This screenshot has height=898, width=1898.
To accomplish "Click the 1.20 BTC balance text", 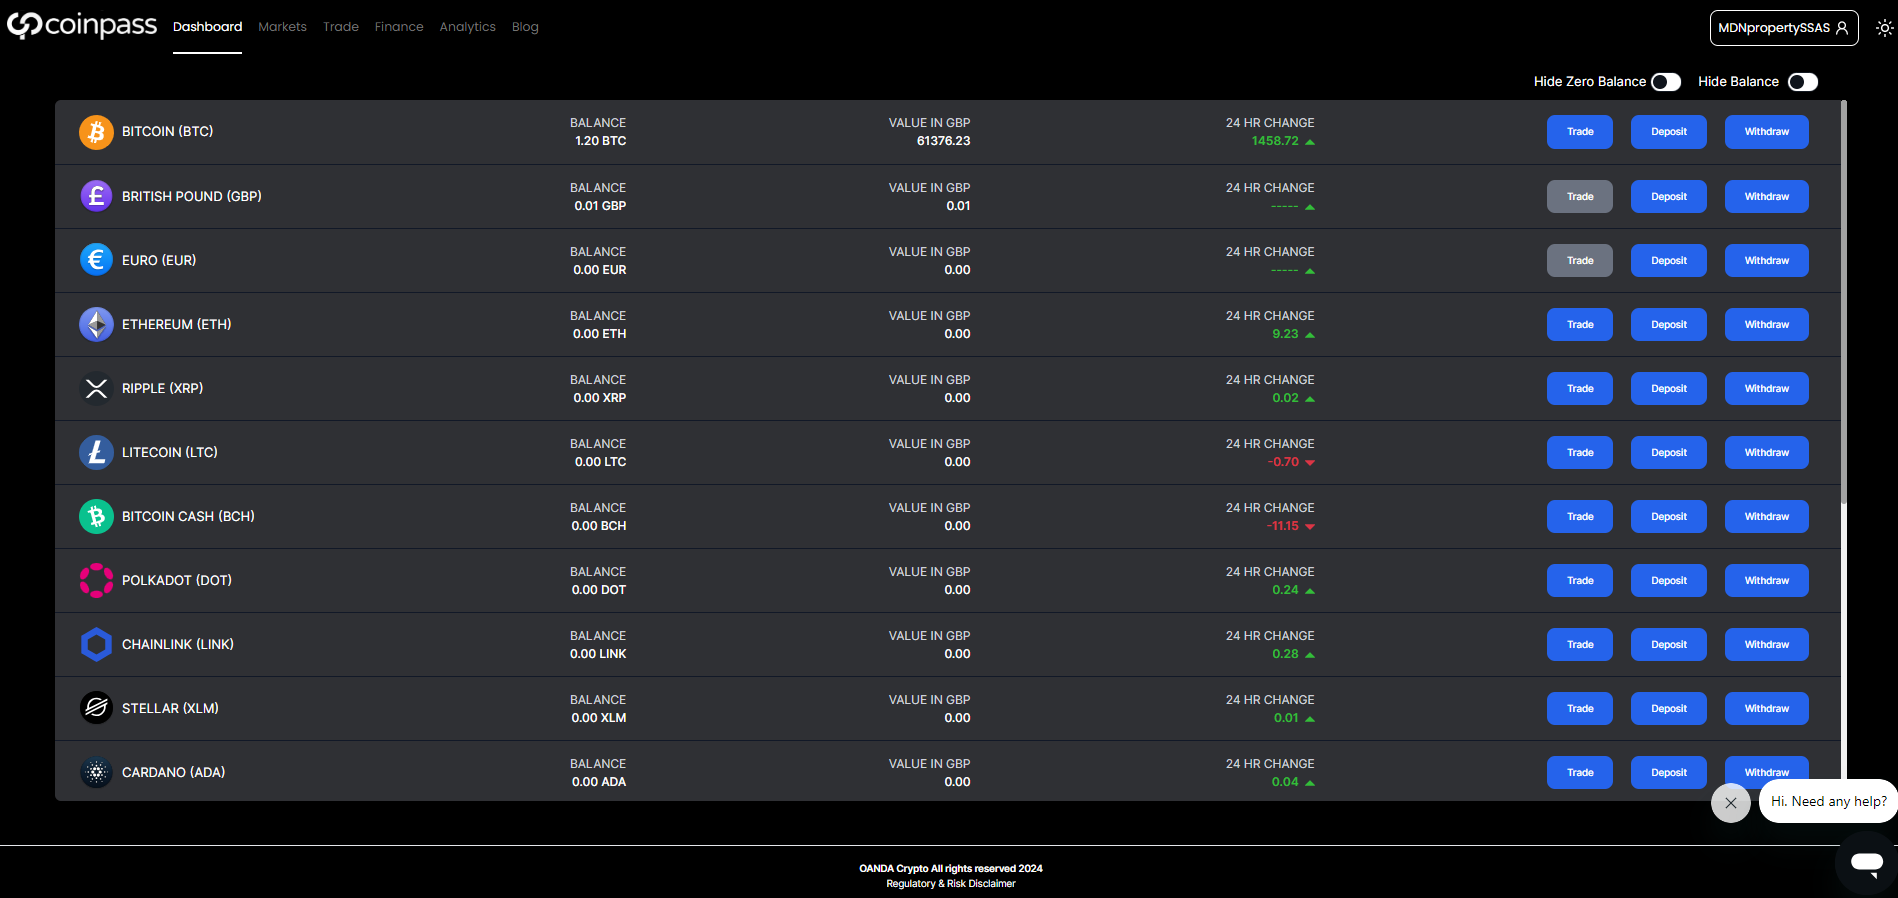I will pyautogui.click(x=601, y=141).
